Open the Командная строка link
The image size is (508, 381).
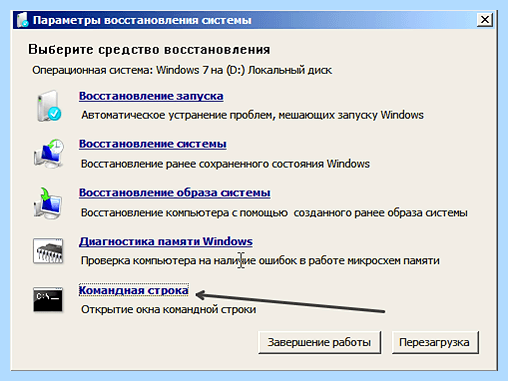click(x=134, y=290)
